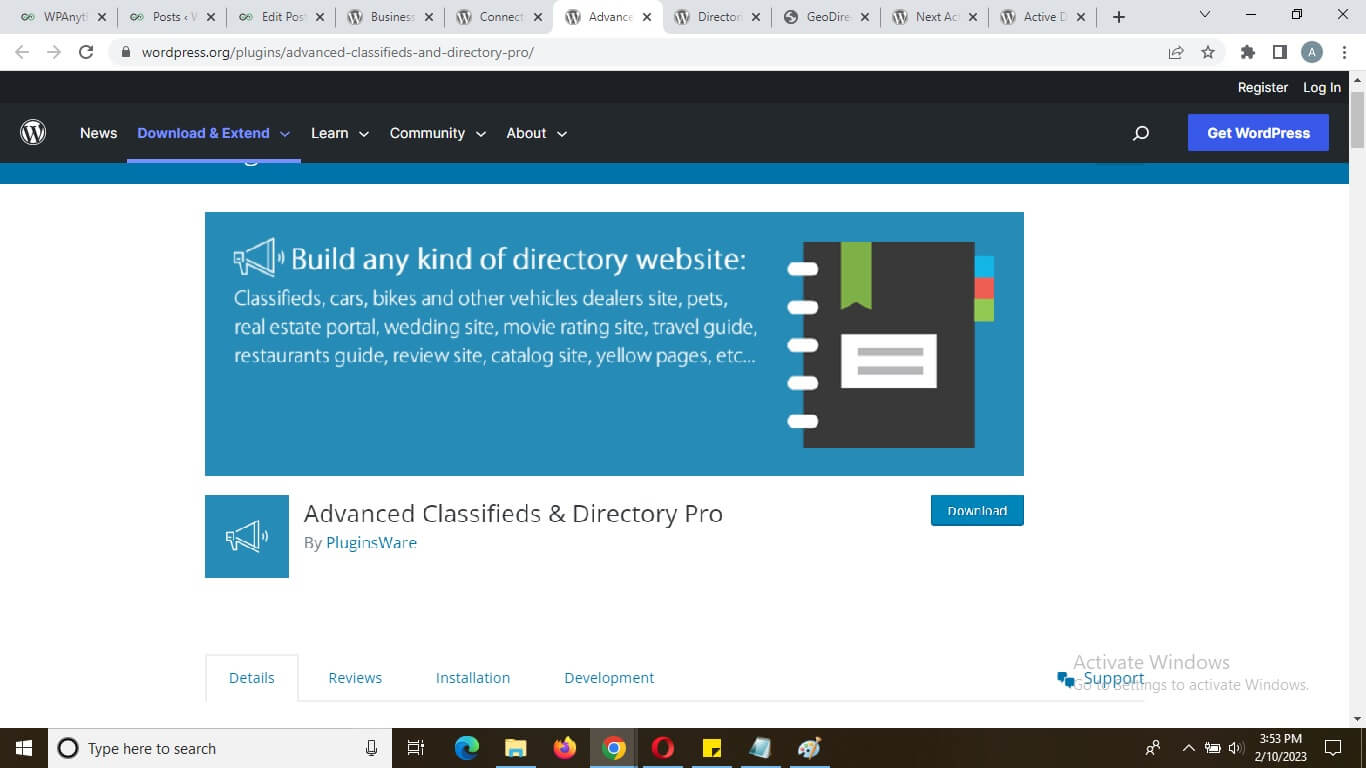Expand the Download & Extend menu
Screen dimensions: 1366x768
pos(213,133)
